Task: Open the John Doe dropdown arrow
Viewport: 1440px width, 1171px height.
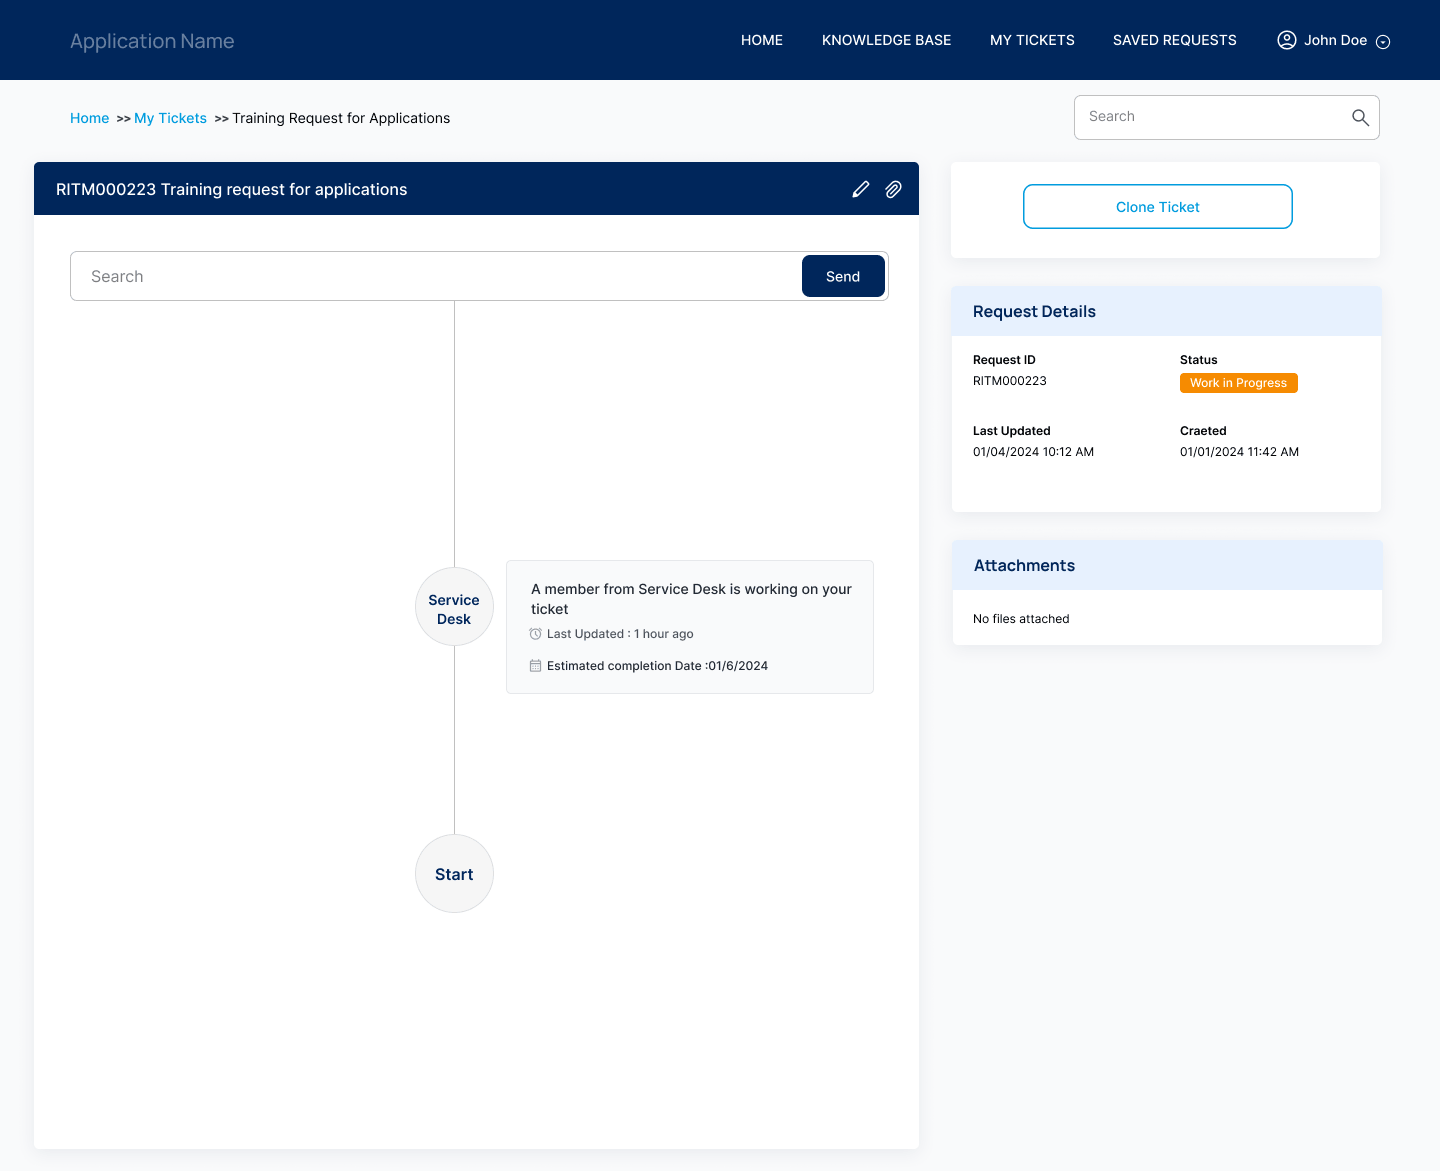Action: [x=1383, y=42]
